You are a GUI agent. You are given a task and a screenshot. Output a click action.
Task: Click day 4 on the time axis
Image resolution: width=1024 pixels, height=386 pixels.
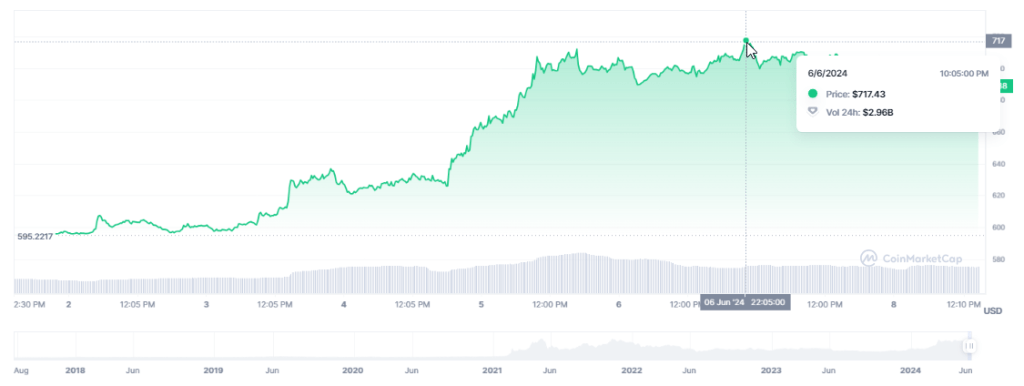344,304
